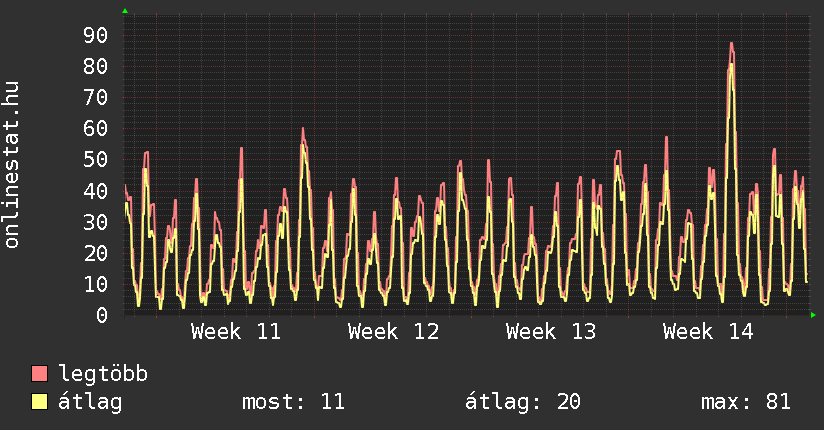Click the red legtöbb legend swatch
The height and width of the screenshot is (430, 824).
point(40,374)
